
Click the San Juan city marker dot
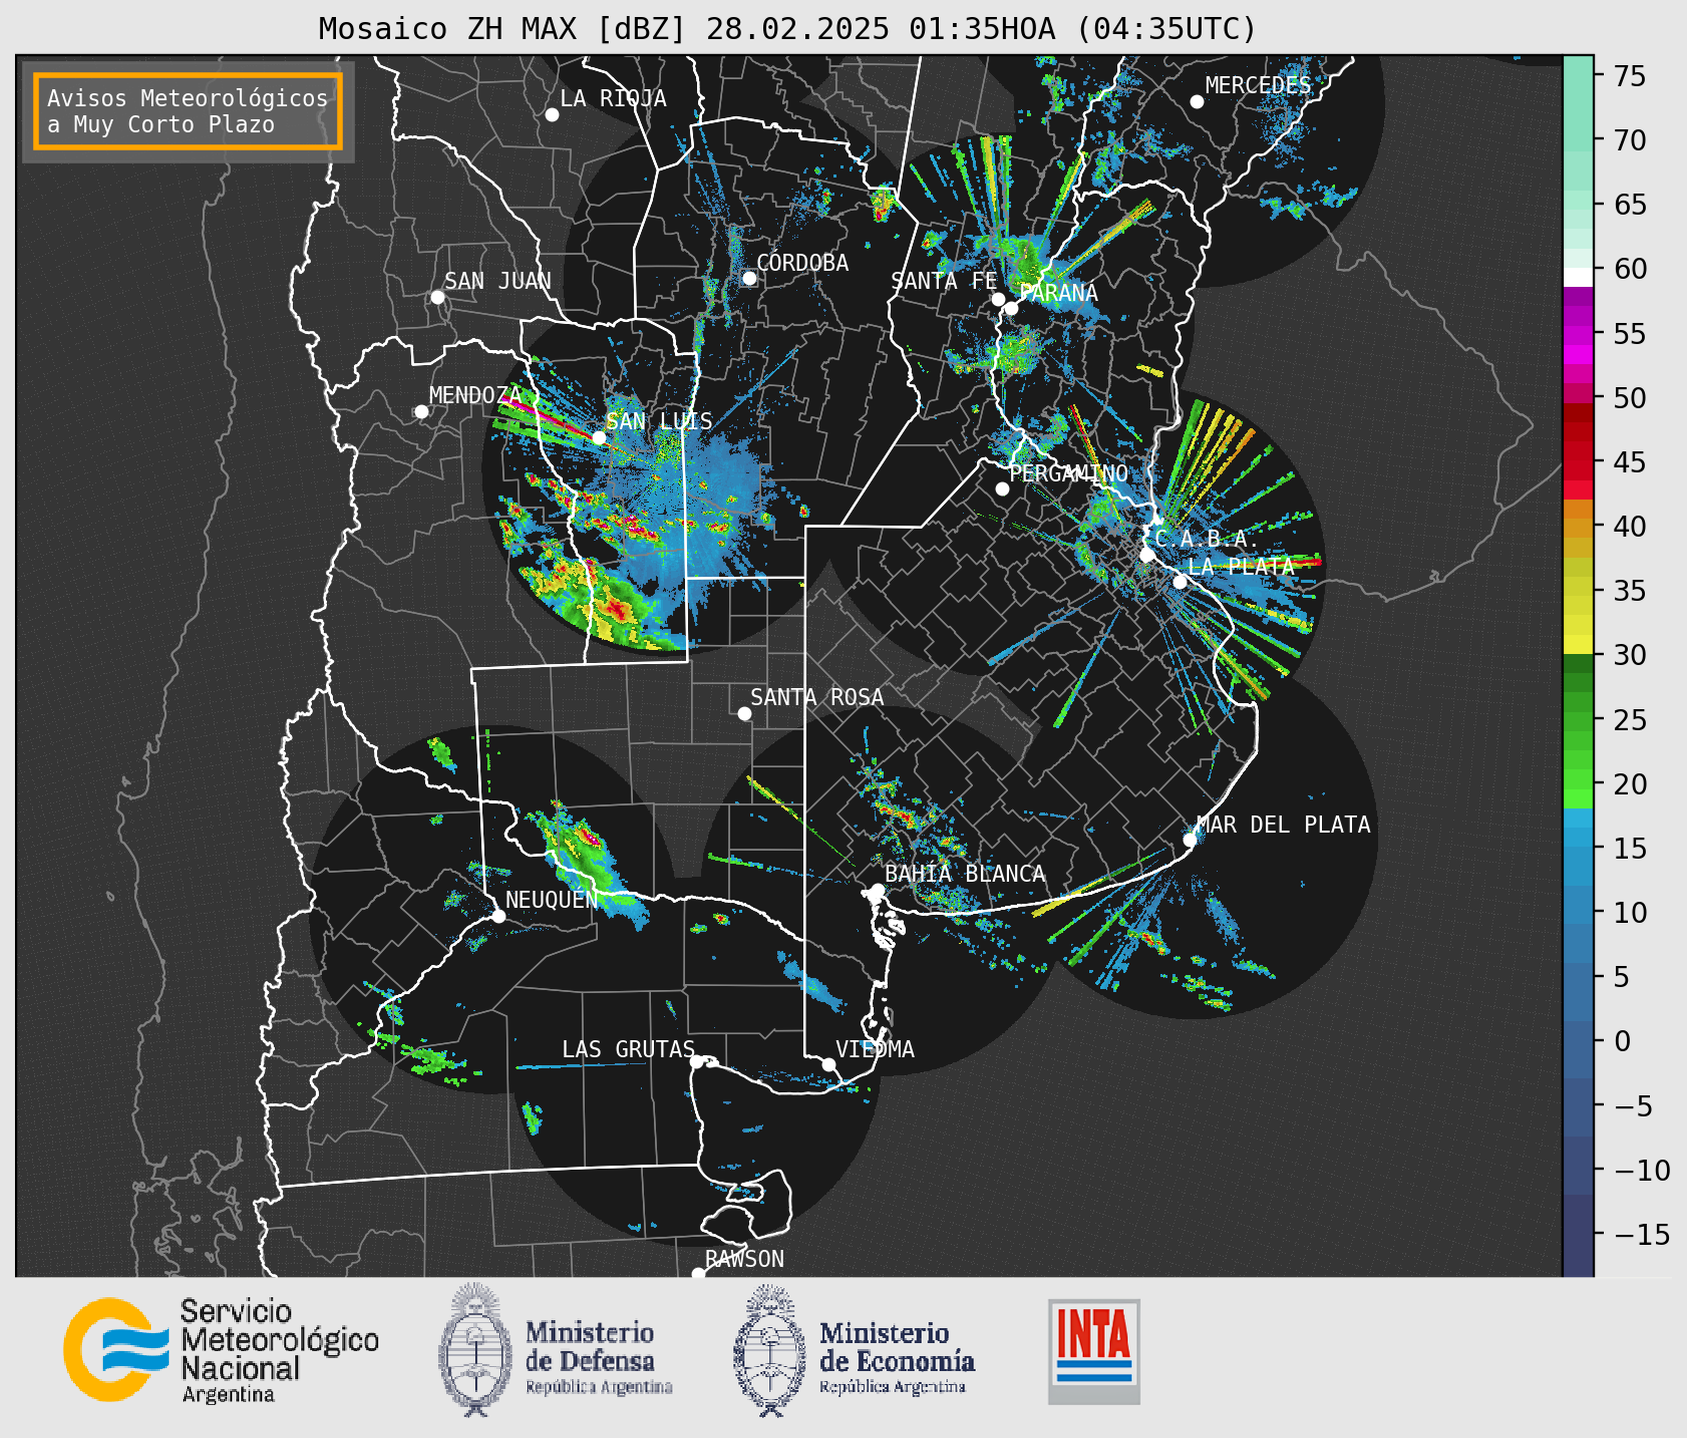pos(437,297)
